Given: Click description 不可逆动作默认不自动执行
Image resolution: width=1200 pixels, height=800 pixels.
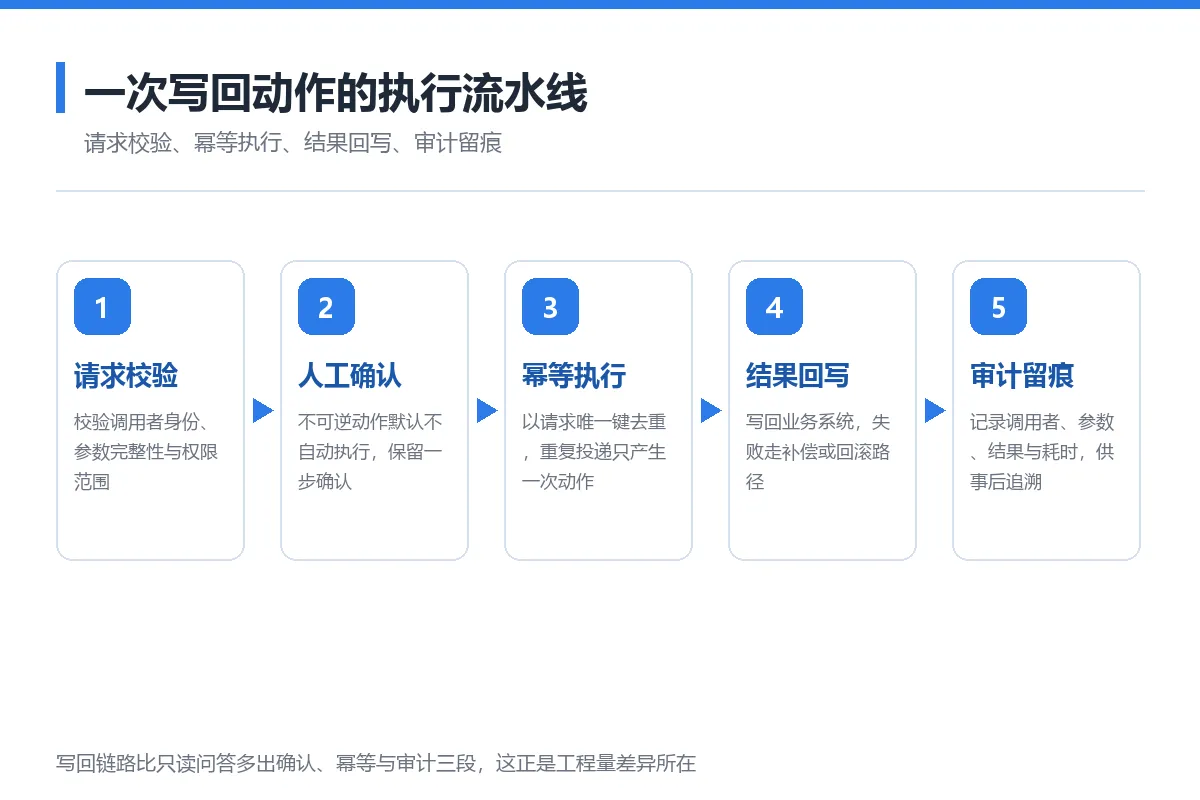Looking at the screenshot, I should pyautogui.click(x=370, y=452).
